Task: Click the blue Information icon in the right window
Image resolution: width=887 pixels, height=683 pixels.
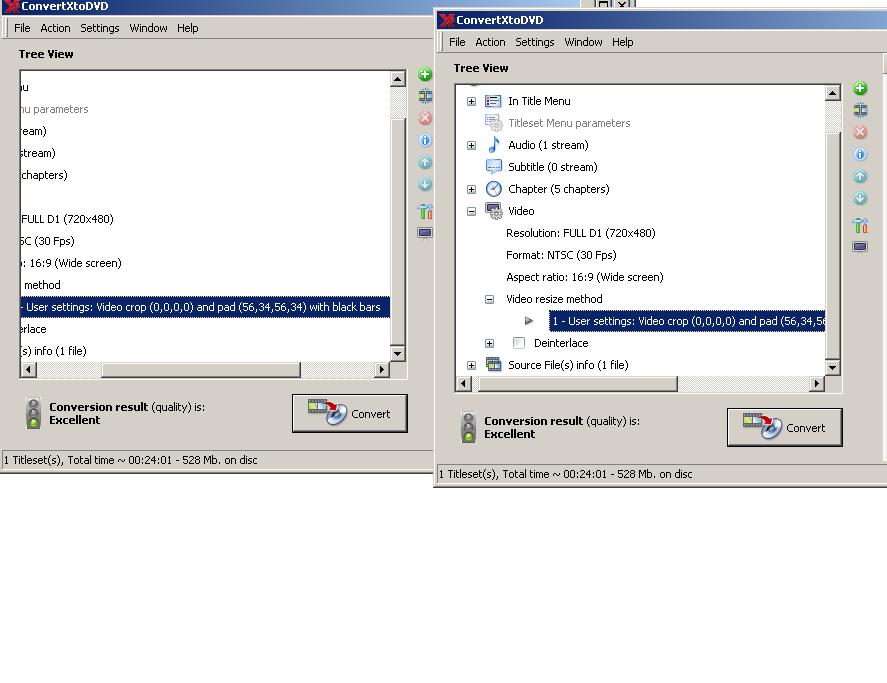Action: click(x=860, y=154)
